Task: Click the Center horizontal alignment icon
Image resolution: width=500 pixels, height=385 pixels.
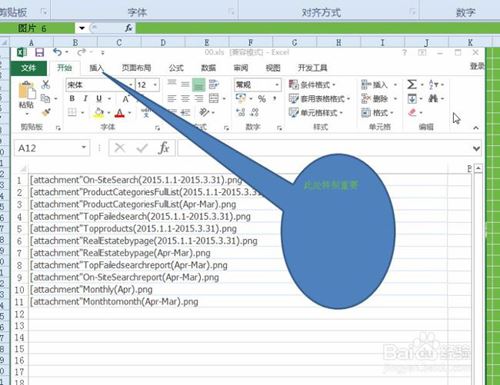Action: point(185,98)
